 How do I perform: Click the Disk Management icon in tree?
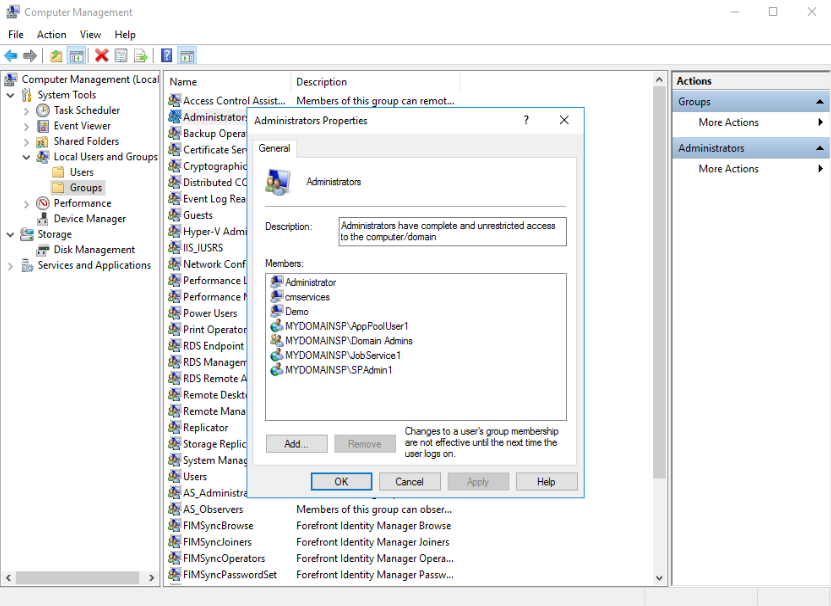coord(45,250)
